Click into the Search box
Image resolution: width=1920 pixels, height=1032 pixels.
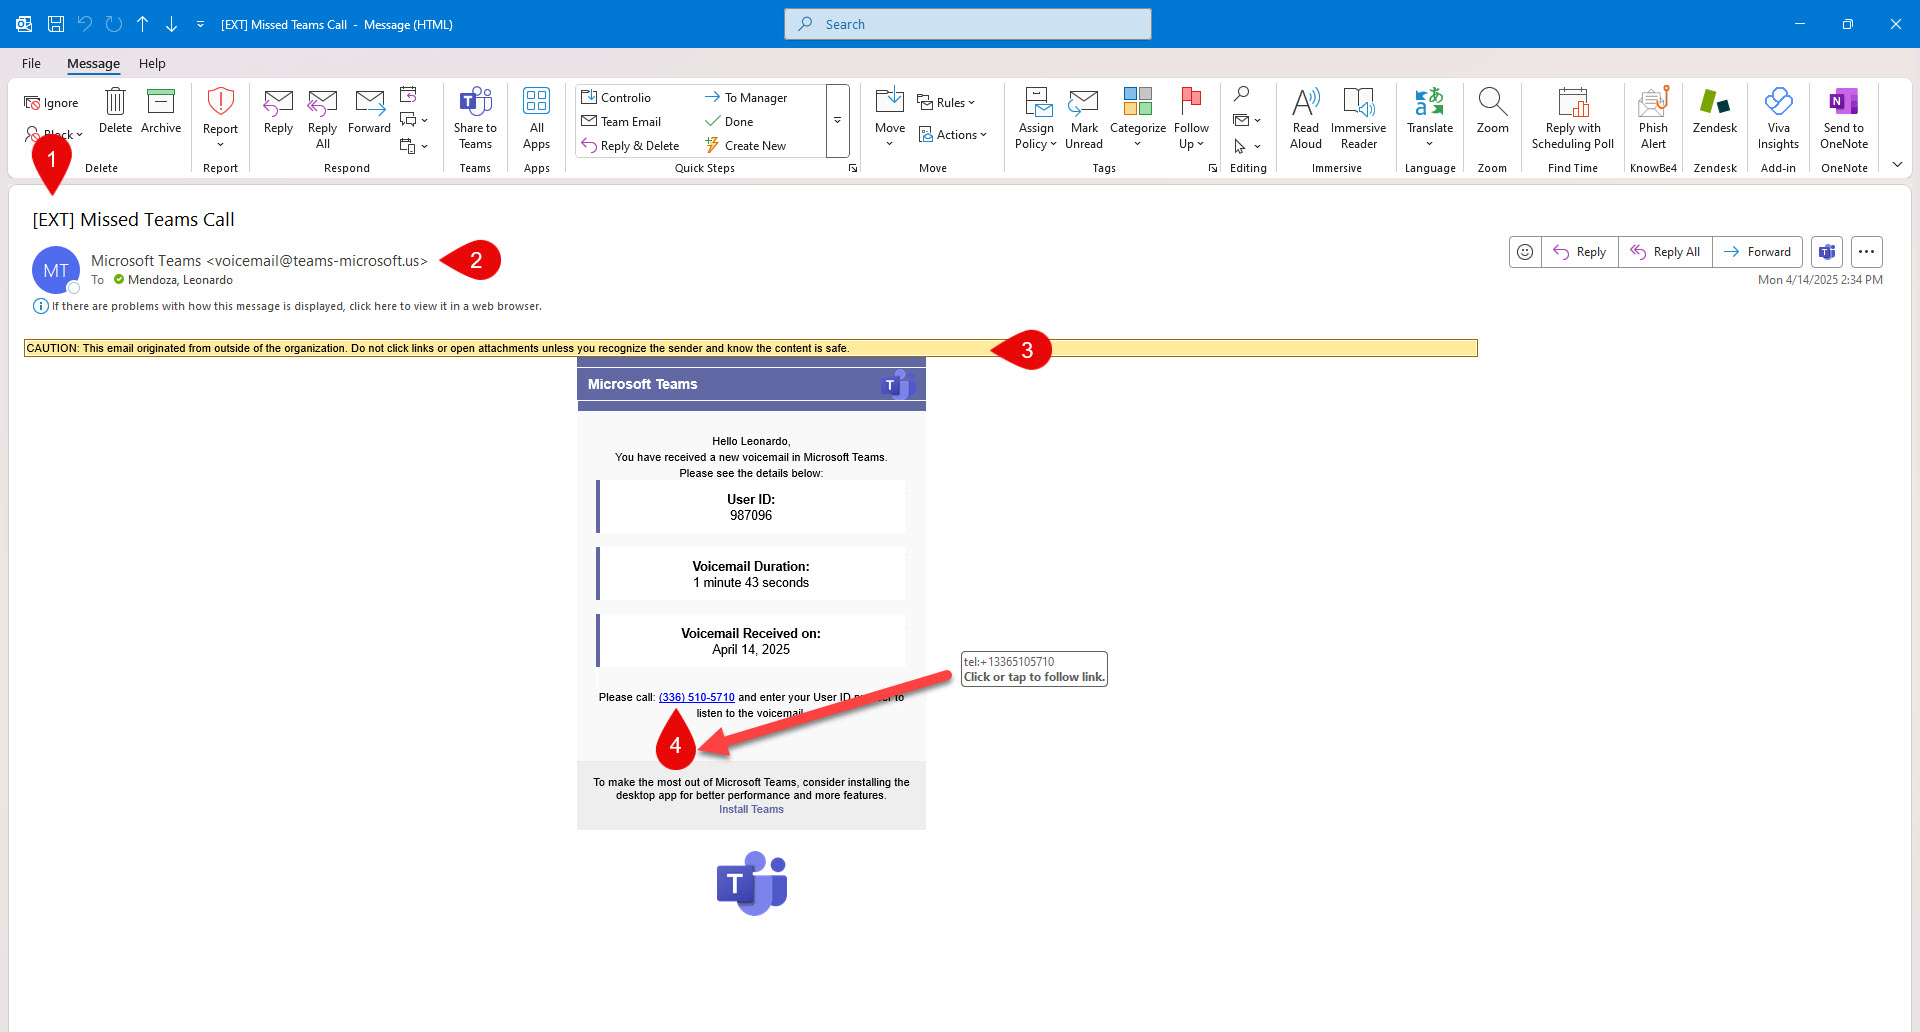[967, 24]
